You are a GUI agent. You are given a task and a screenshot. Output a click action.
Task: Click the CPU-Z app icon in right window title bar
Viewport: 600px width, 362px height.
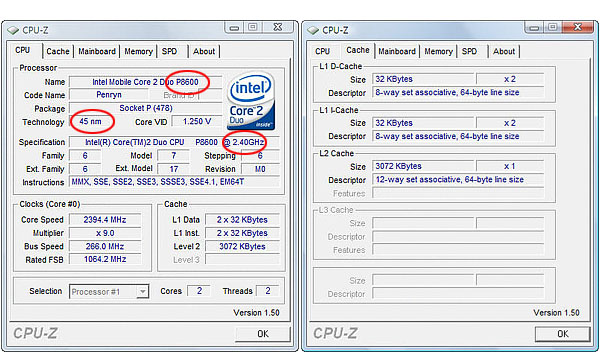point(313,30)
